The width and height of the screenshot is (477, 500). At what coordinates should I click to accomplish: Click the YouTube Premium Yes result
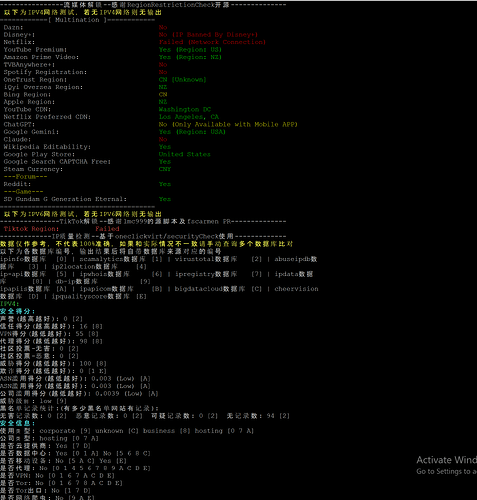tap(190, 50)
